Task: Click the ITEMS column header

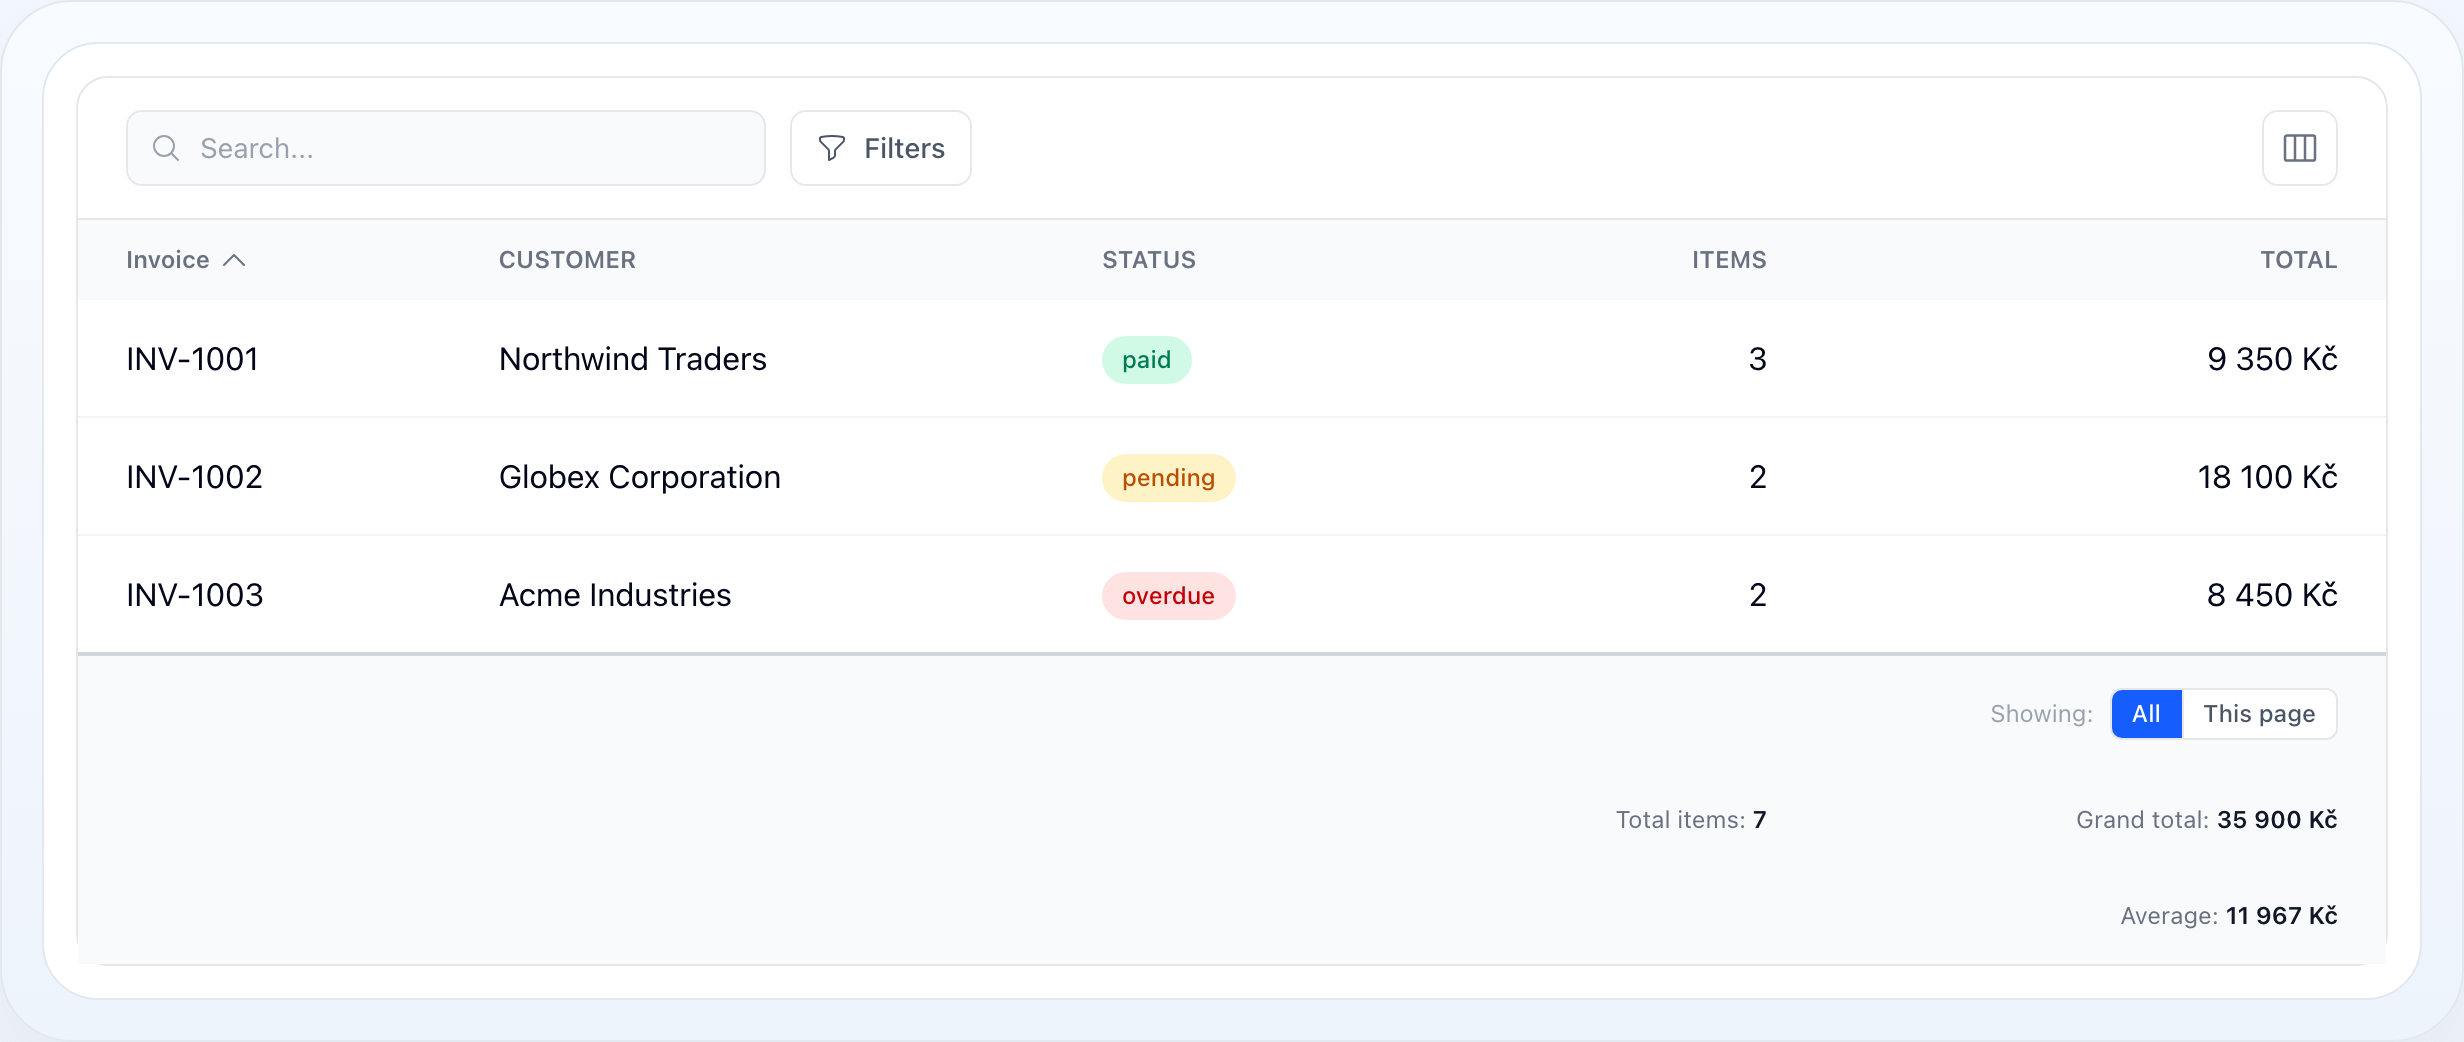Action: pyautogui.click(x=1729, y=260)
